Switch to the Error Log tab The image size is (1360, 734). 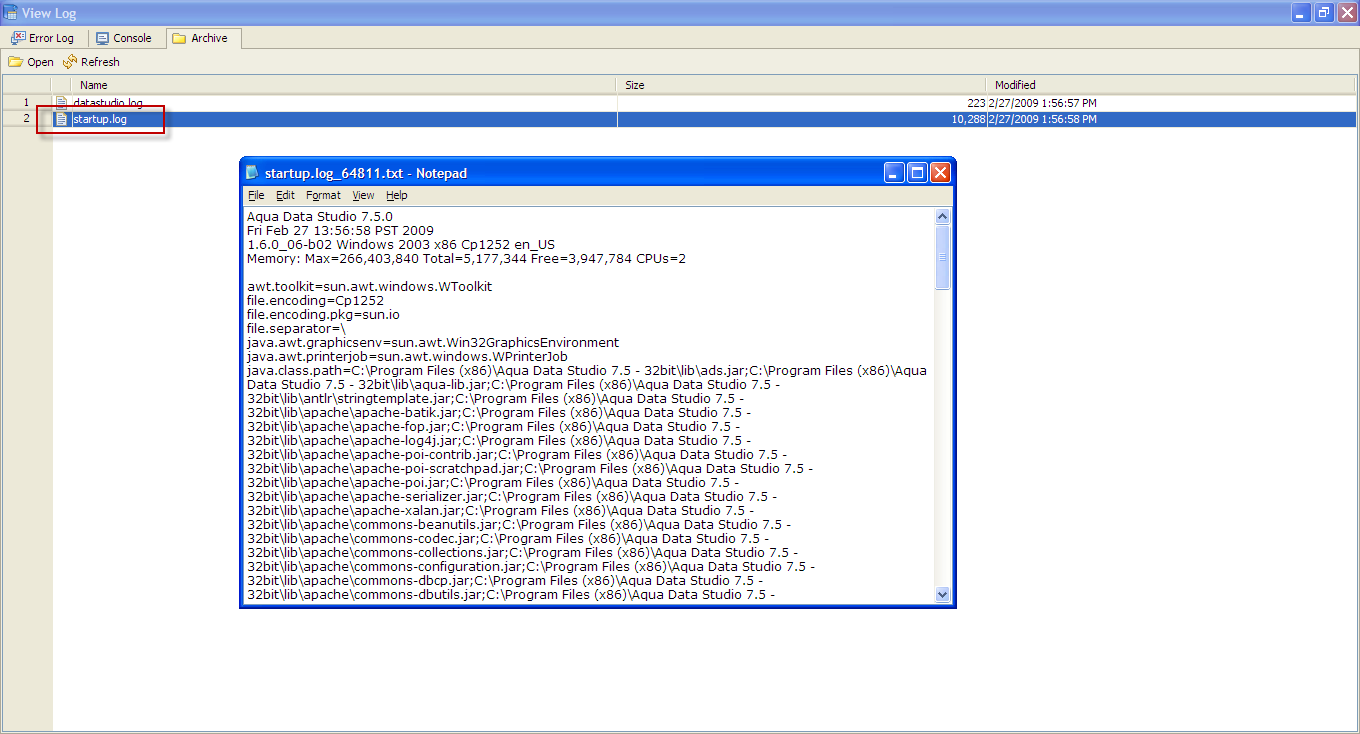pos(42,38)
